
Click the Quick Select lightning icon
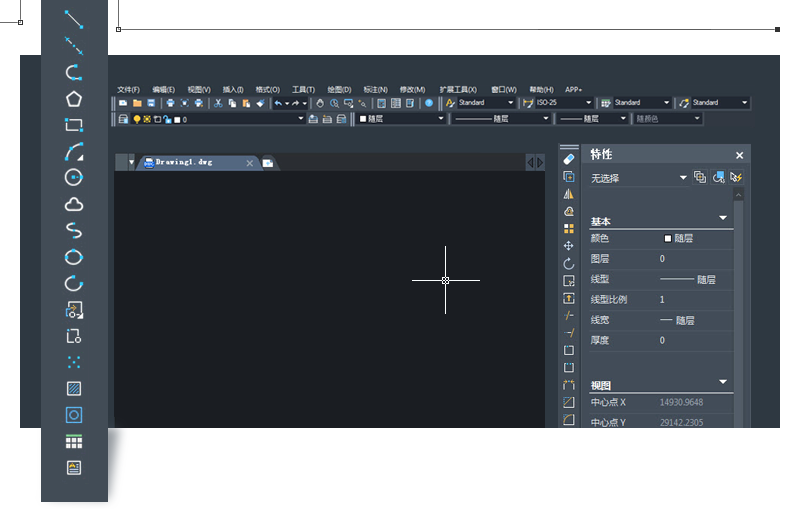tap(736, 178)
